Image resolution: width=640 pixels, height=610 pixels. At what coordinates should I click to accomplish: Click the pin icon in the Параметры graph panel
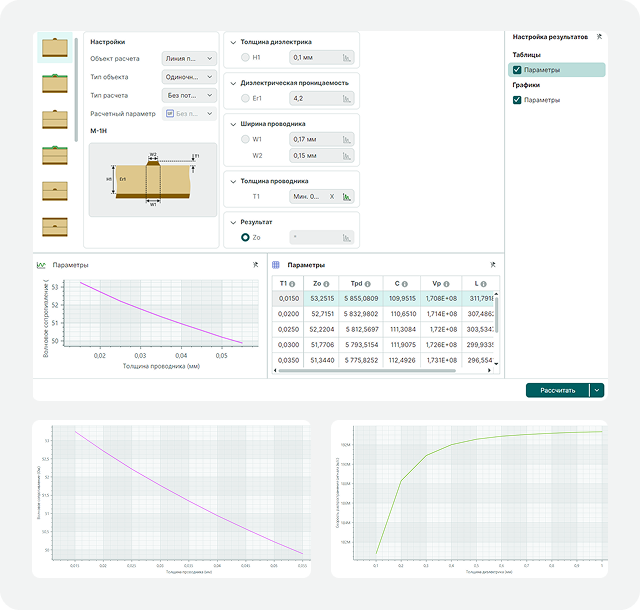[x=256, y=265]
